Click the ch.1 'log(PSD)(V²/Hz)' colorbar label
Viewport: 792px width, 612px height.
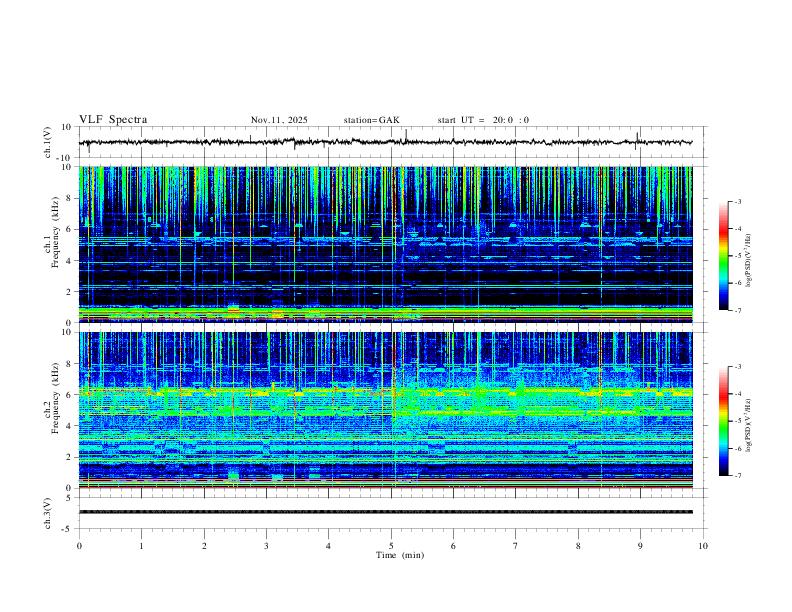(x=749, y=261)
